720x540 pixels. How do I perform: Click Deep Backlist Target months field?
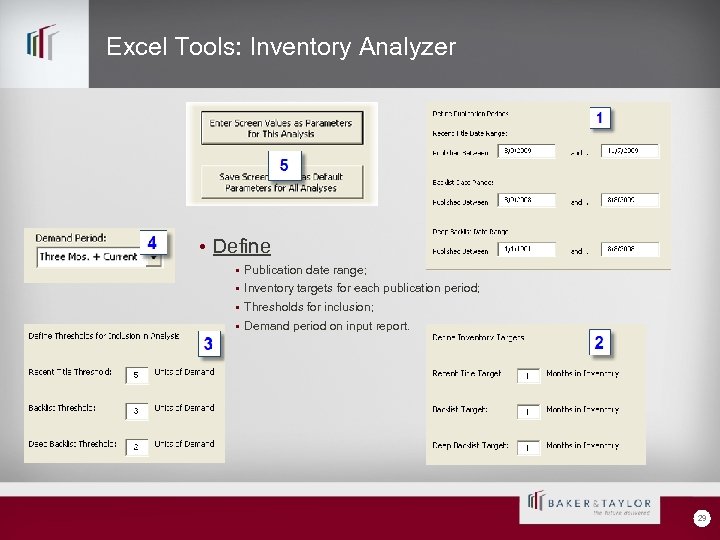pyautogui.click(x=528, y=447)
